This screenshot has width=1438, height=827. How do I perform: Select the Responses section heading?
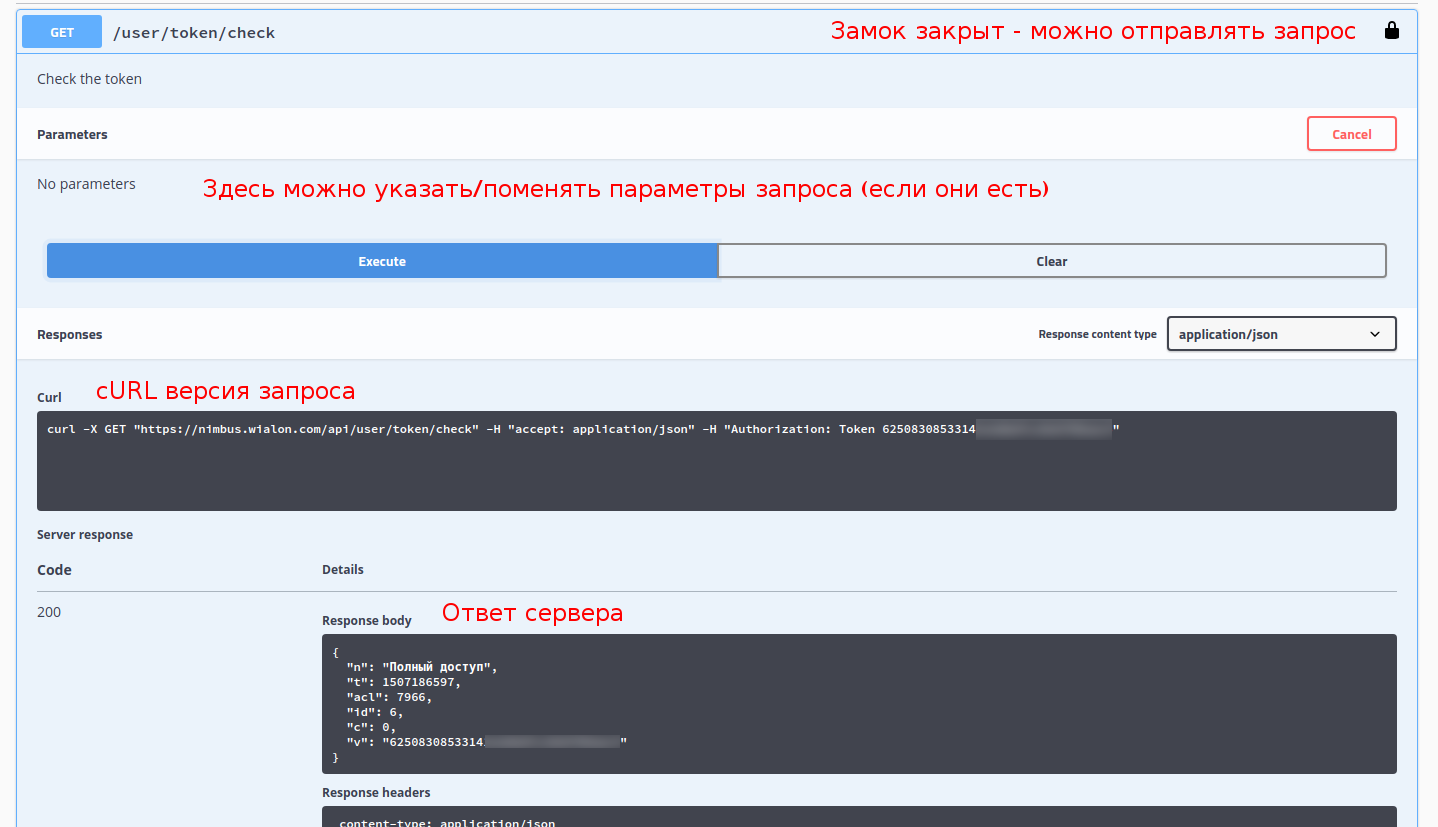click(x=70, y=335)
